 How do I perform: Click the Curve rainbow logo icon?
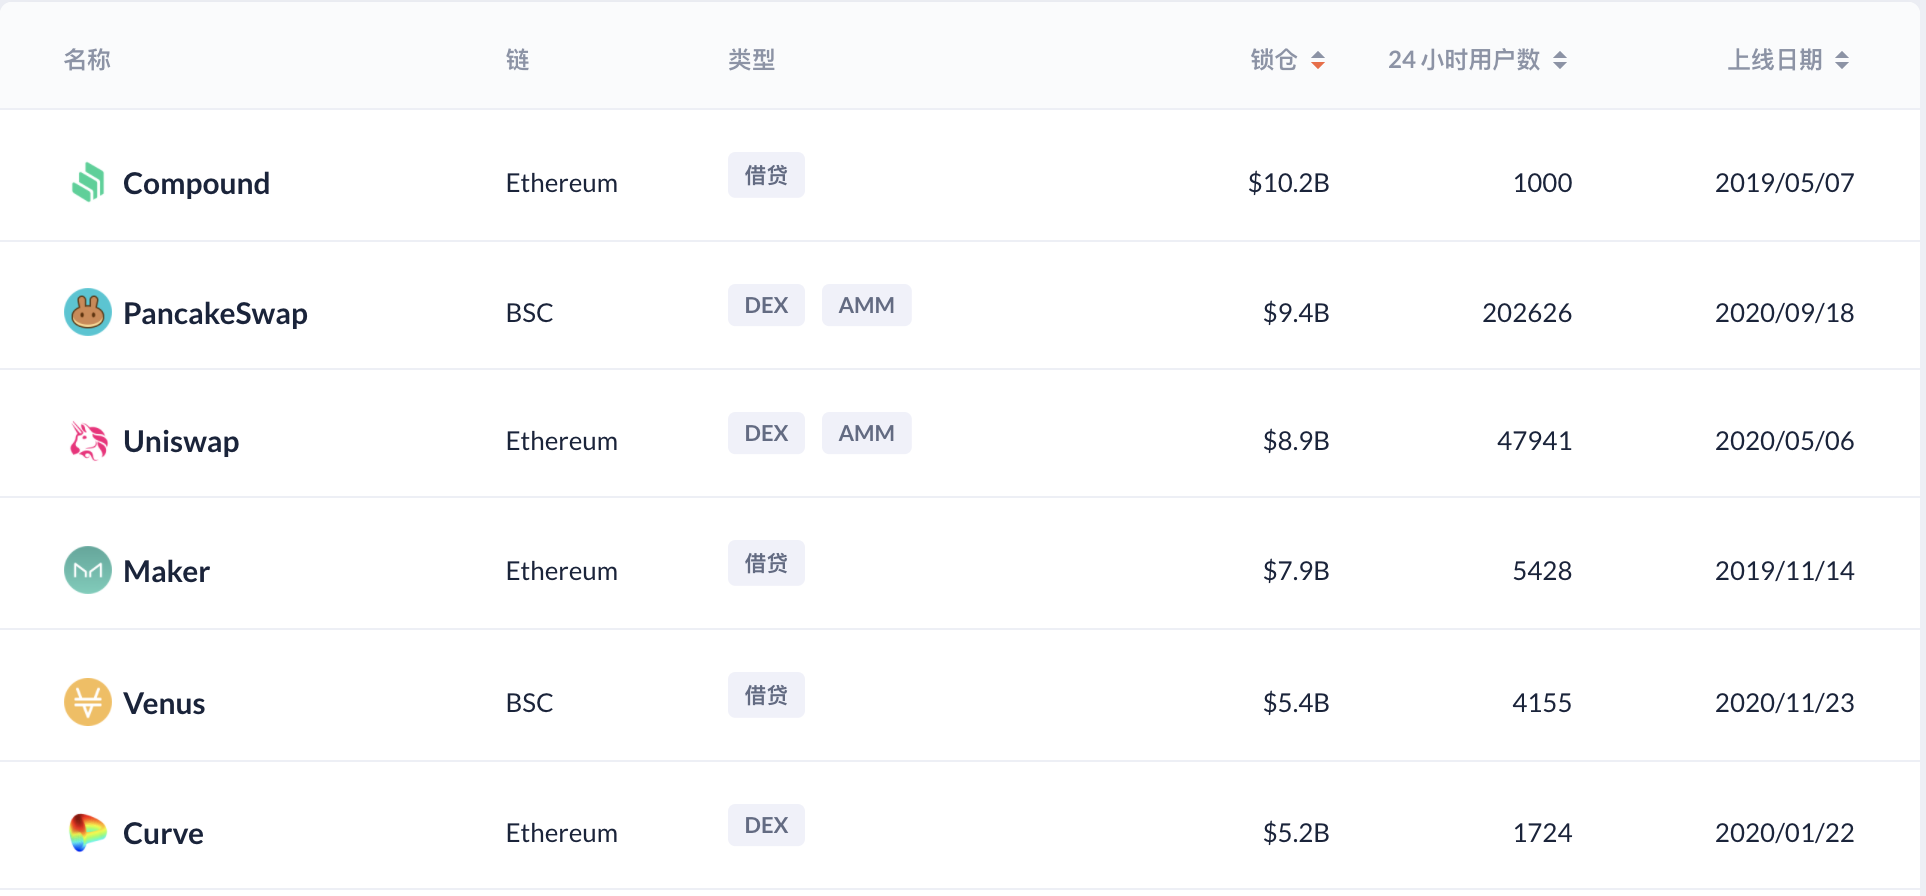pyautogui.click(x=88, y=832)
